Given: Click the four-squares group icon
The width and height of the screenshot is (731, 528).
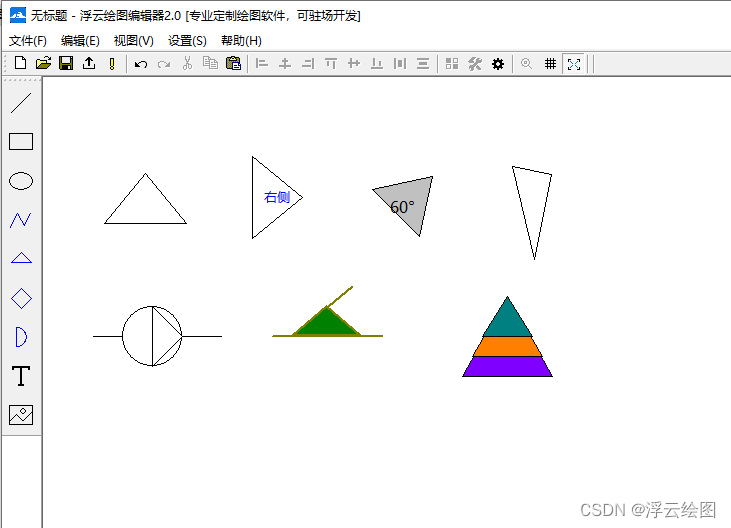Looking at the screenshot, I should (x=452, y=64).
